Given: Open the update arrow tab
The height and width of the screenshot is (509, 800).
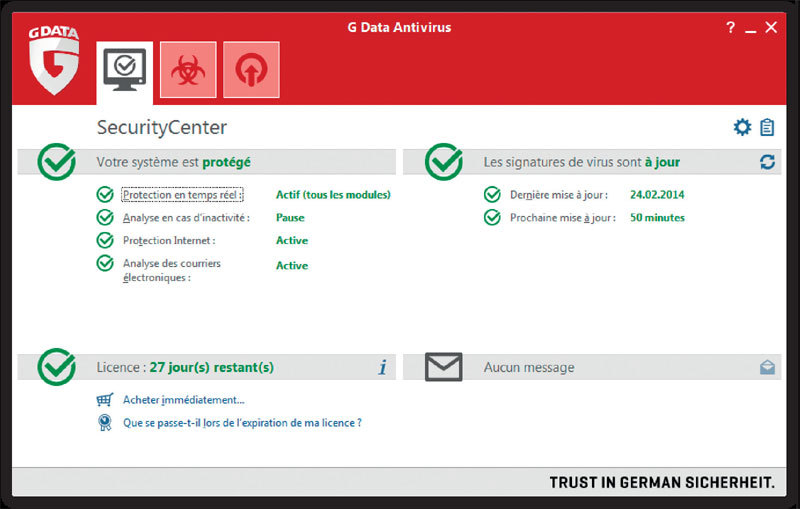Looking at the screenshot, I should click(x=252, y=69).
